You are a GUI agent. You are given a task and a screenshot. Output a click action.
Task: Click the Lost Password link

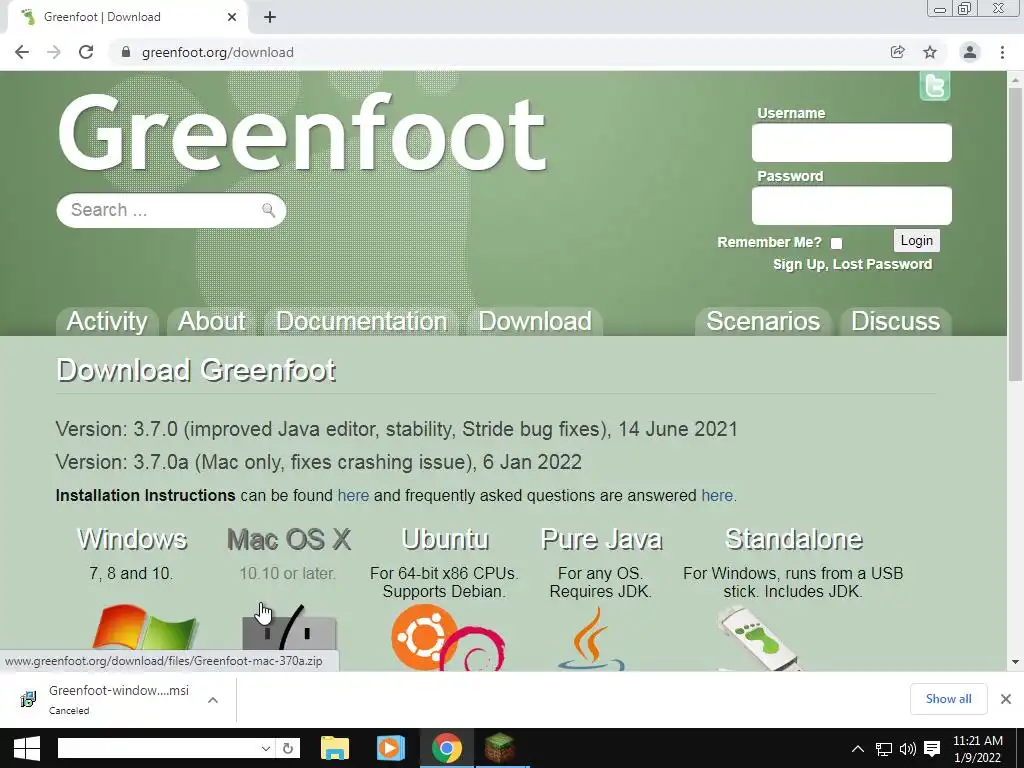(882, 264)
